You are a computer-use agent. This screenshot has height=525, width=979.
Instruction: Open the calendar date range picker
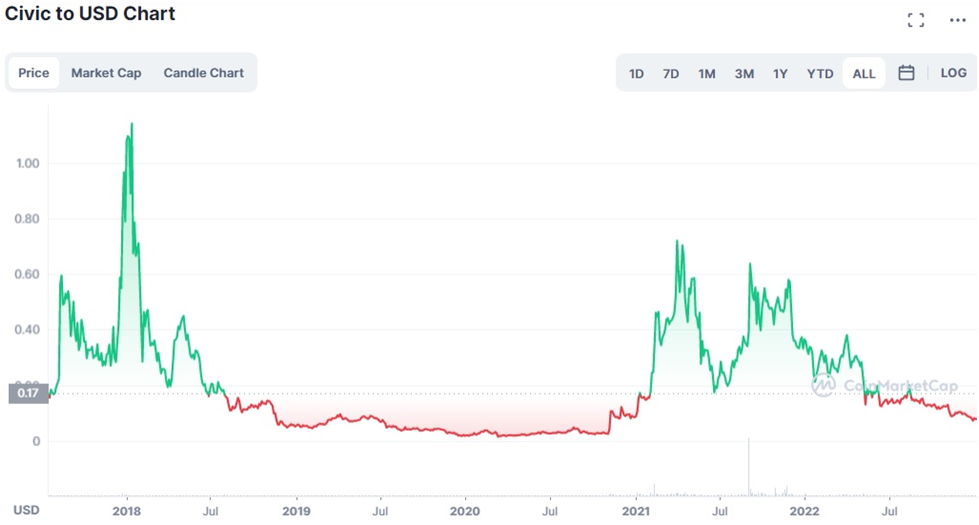[906, 73]
